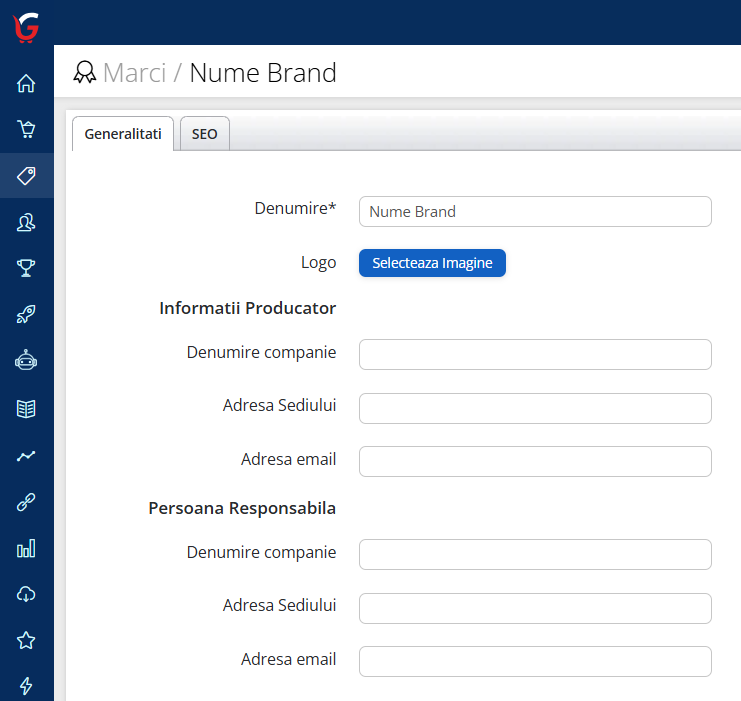Click the home icon in sidebar
741x701 pixels.
coord(26,84)
